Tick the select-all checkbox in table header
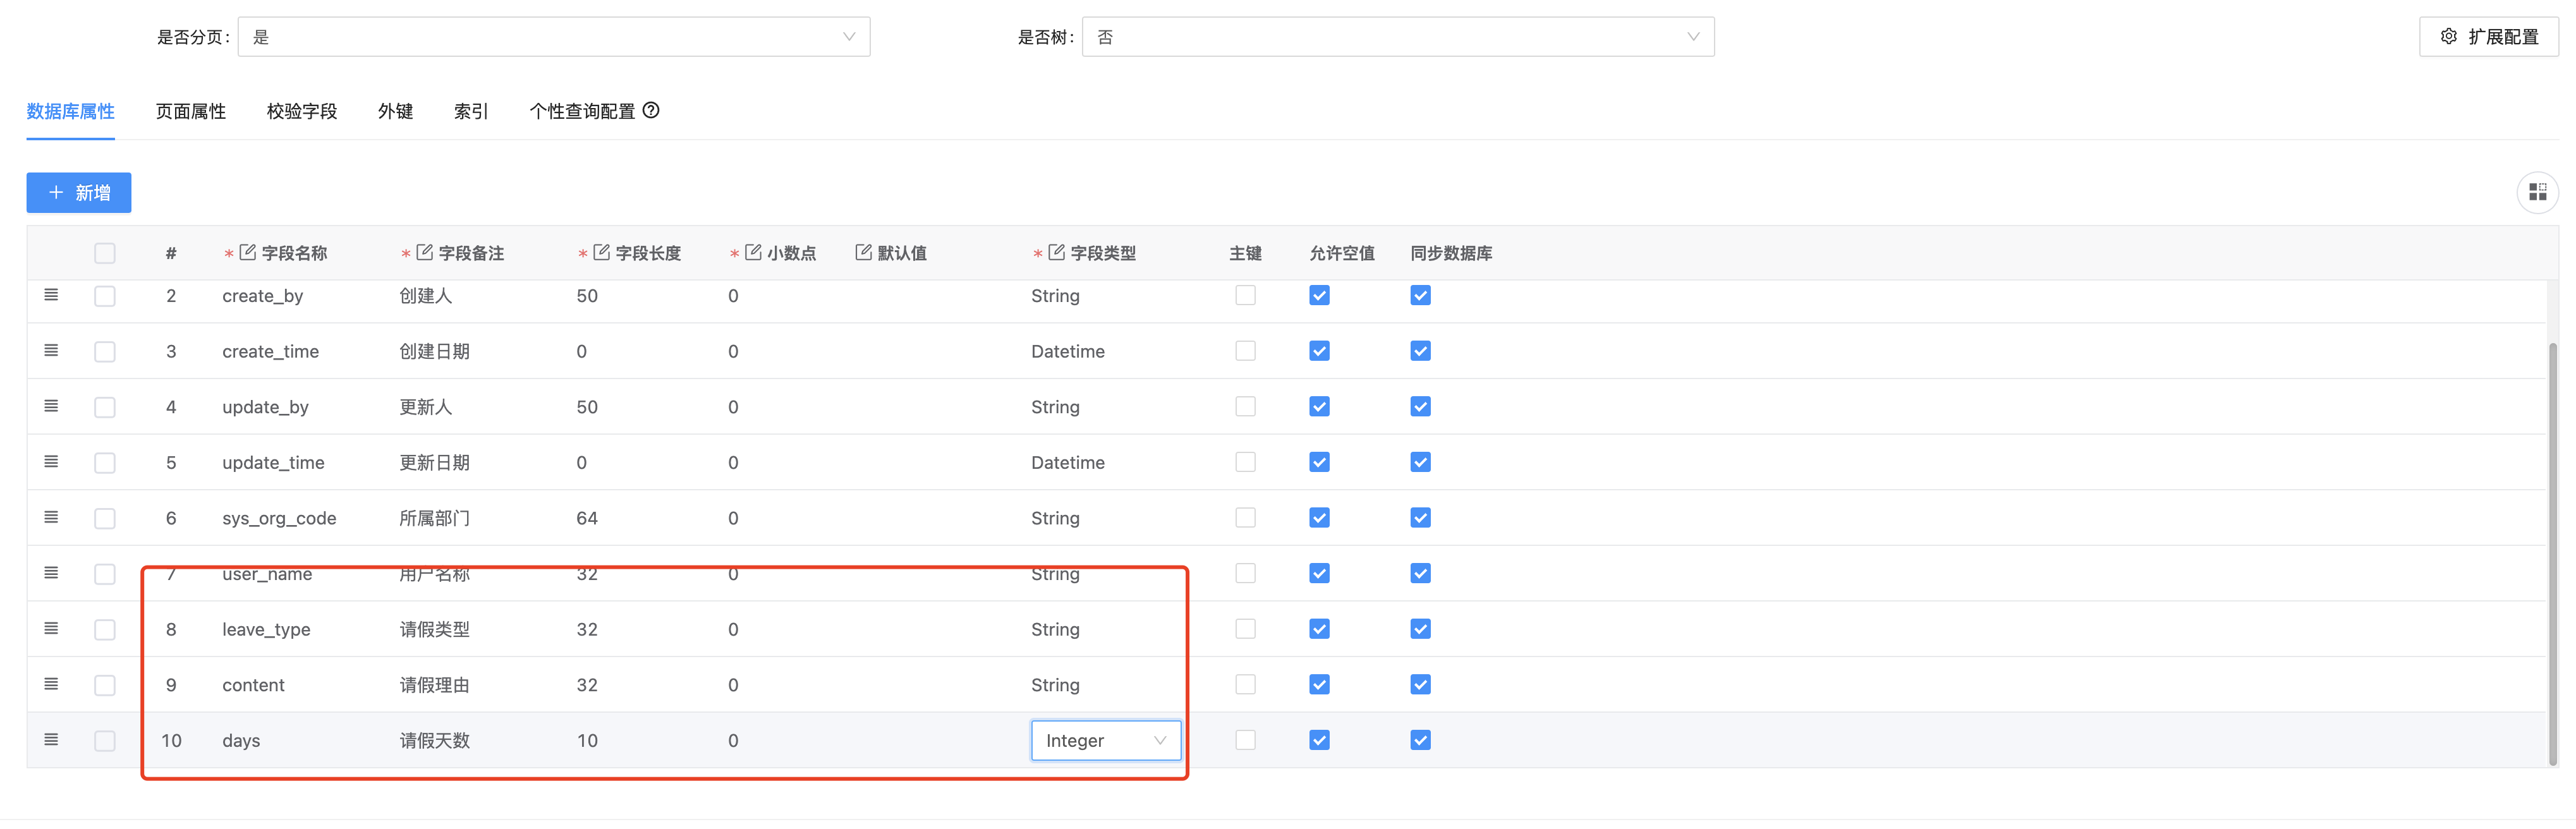 pyautogui.click(x=105, y=253)
